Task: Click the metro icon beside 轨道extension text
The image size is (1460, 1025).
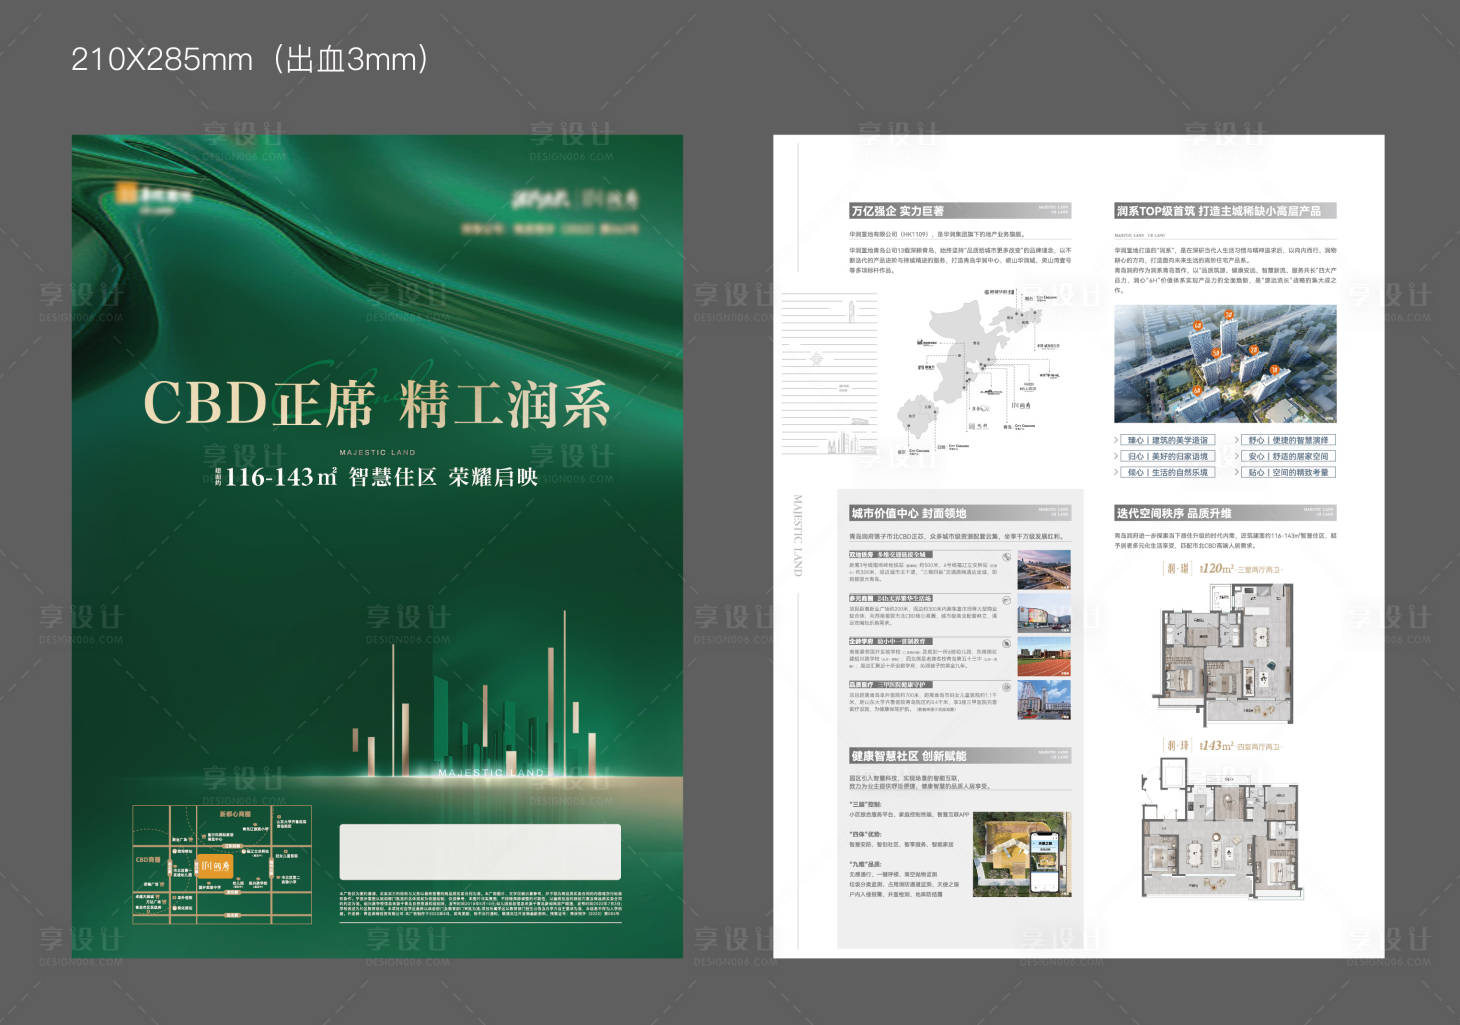Action: tap(1006, 557)
